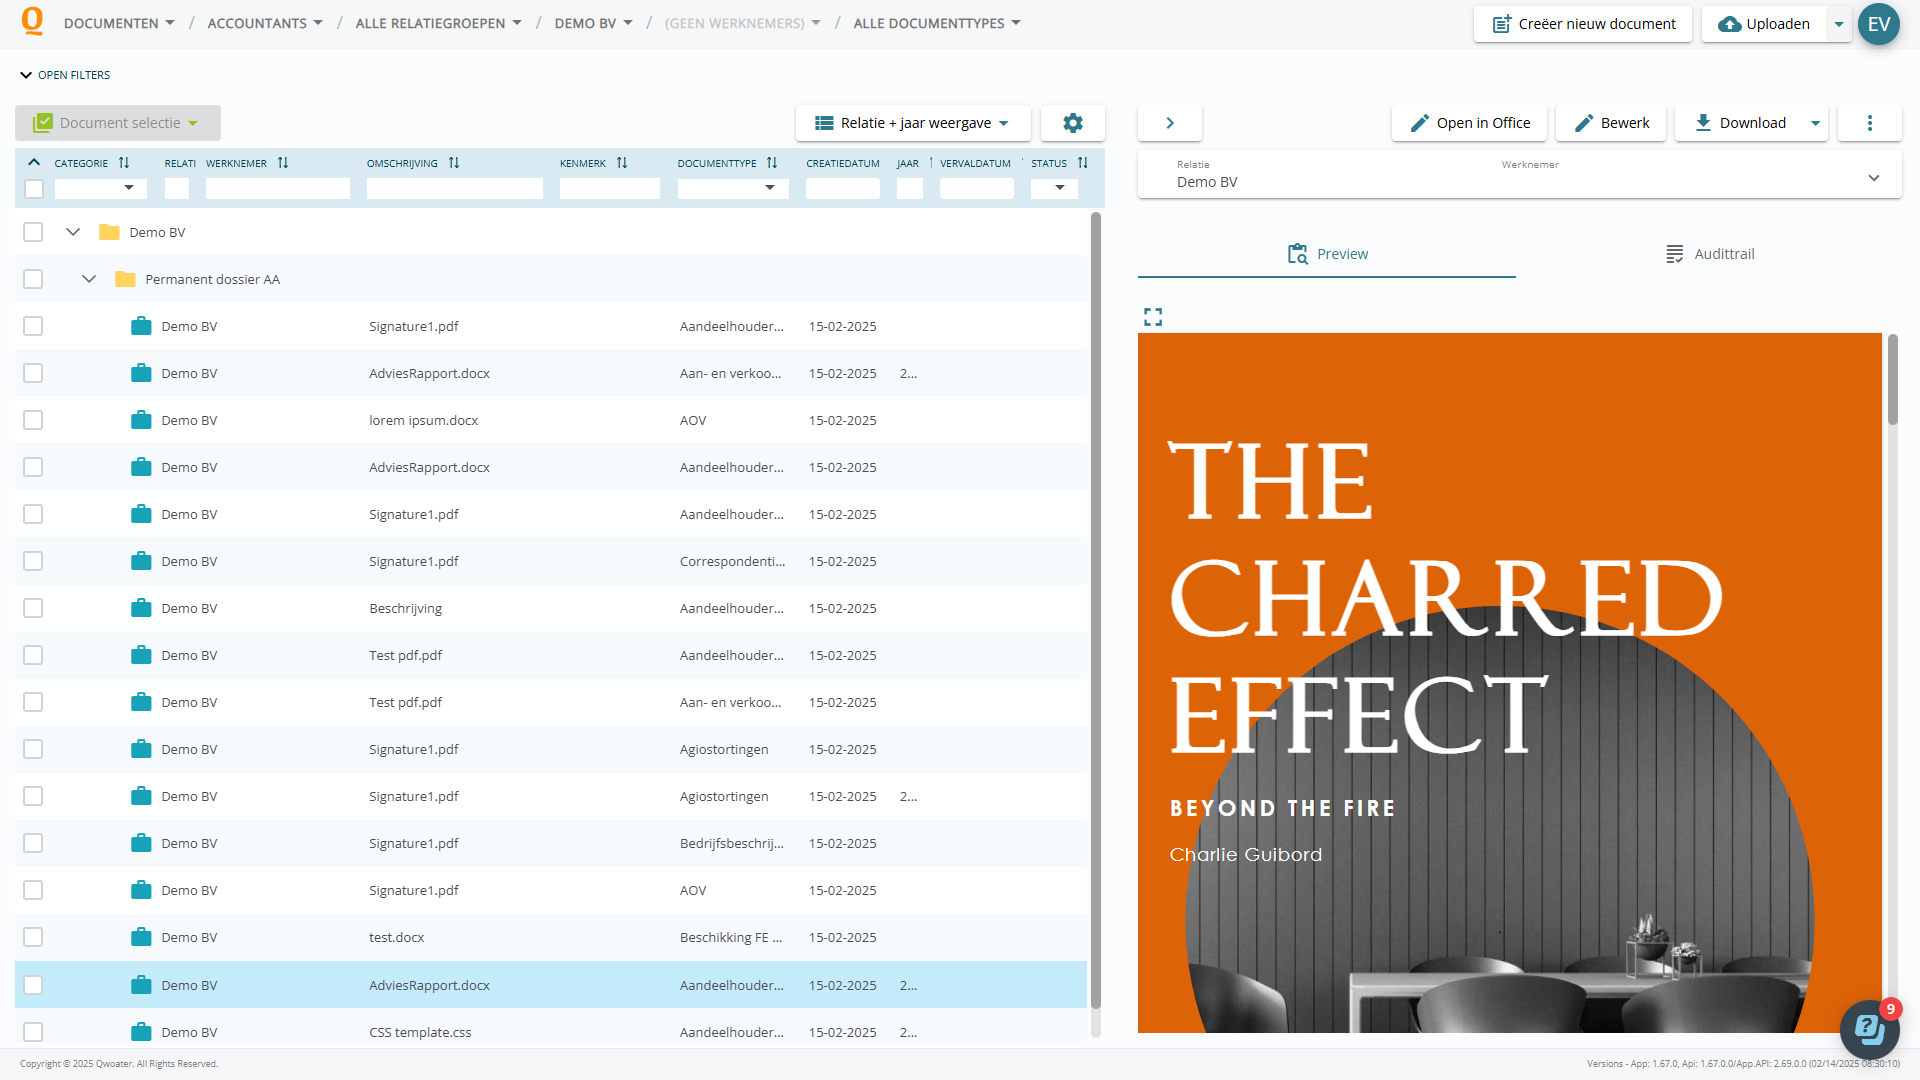Viewport: 1920px width, 1080px height.
Task: Click the Qwoater logo icon
Action: pyautogui.click(x=32, y=21)
